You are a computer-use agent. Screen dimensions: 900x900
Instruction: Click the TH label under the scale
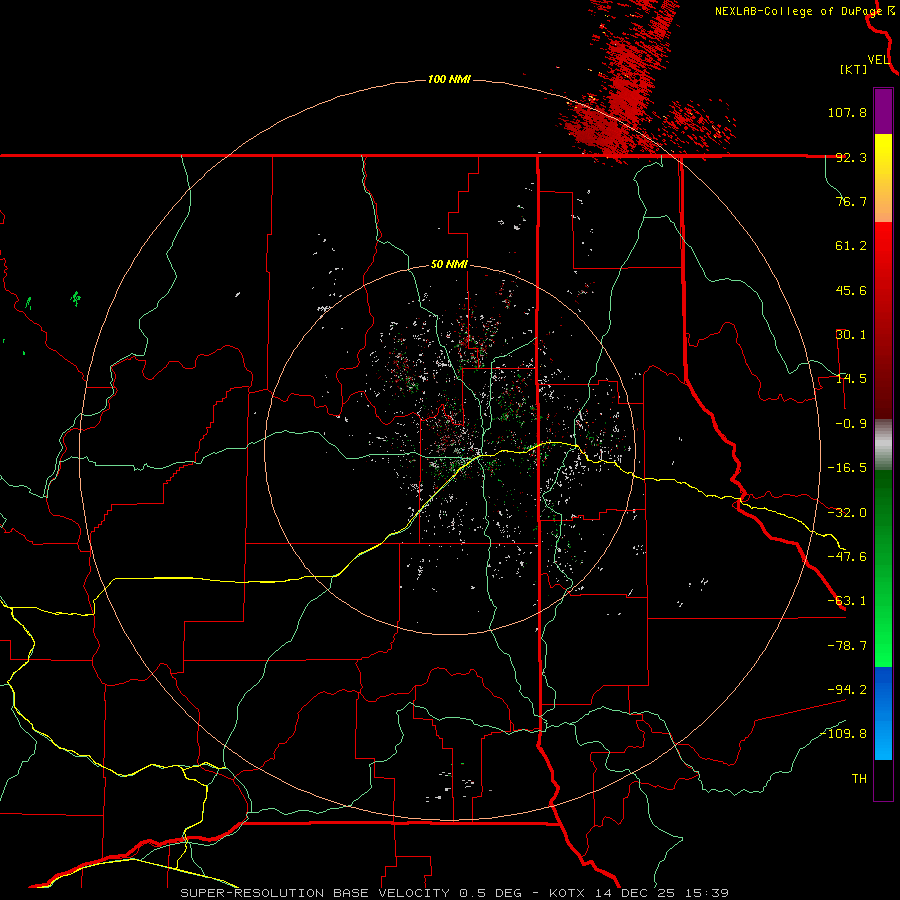tap(859, 779)
